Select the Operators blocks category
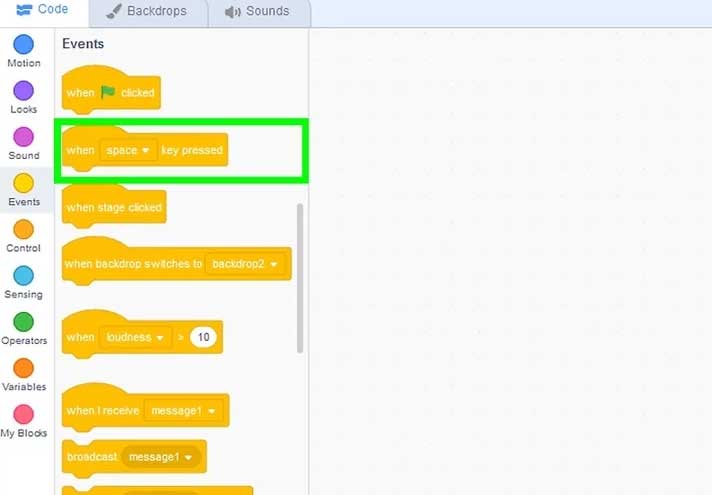 24,329
